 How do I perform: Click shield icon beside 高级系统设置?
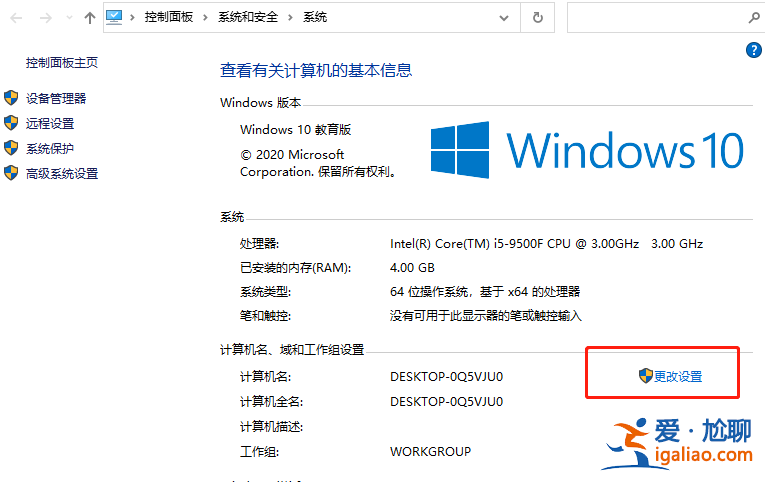point(11,173)
